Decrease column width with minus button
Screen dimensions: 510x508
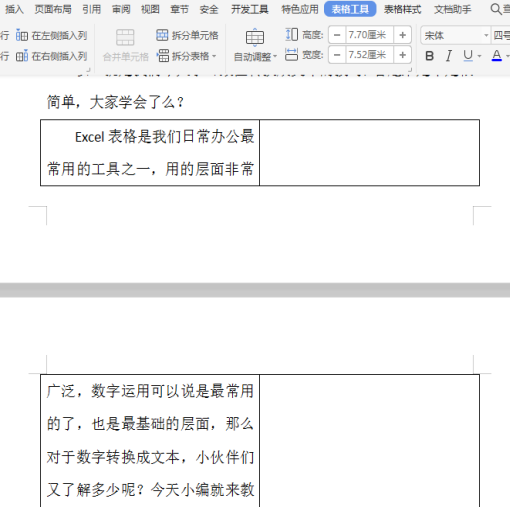(x=337, y=55)
